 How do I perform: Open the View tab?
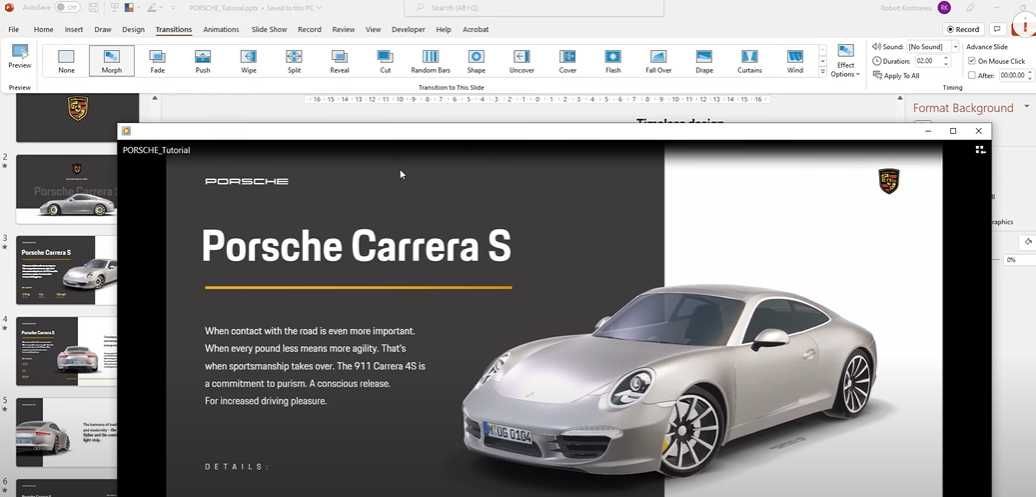(x=373, y=29)
